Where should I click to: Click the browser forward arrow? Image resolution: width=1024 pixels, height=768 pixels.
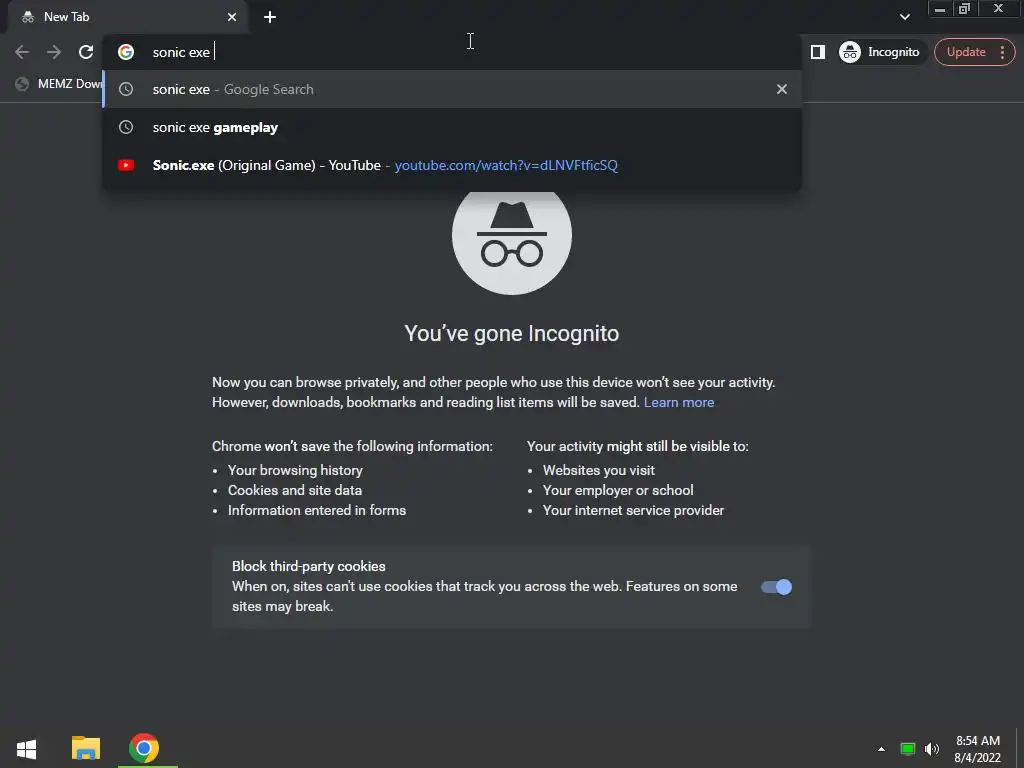coord(54,52)
